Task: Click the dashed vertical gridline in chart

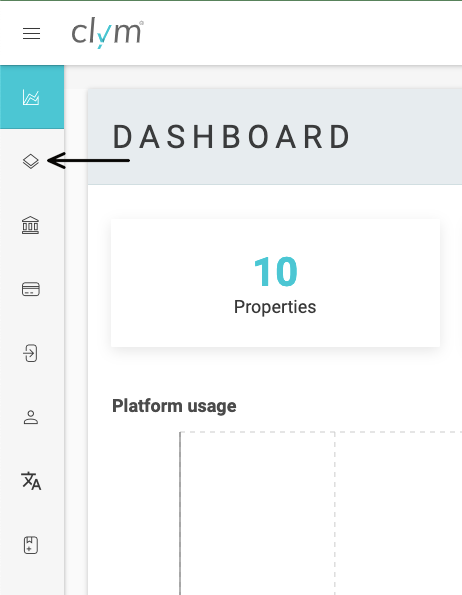Action: point(335,513)
